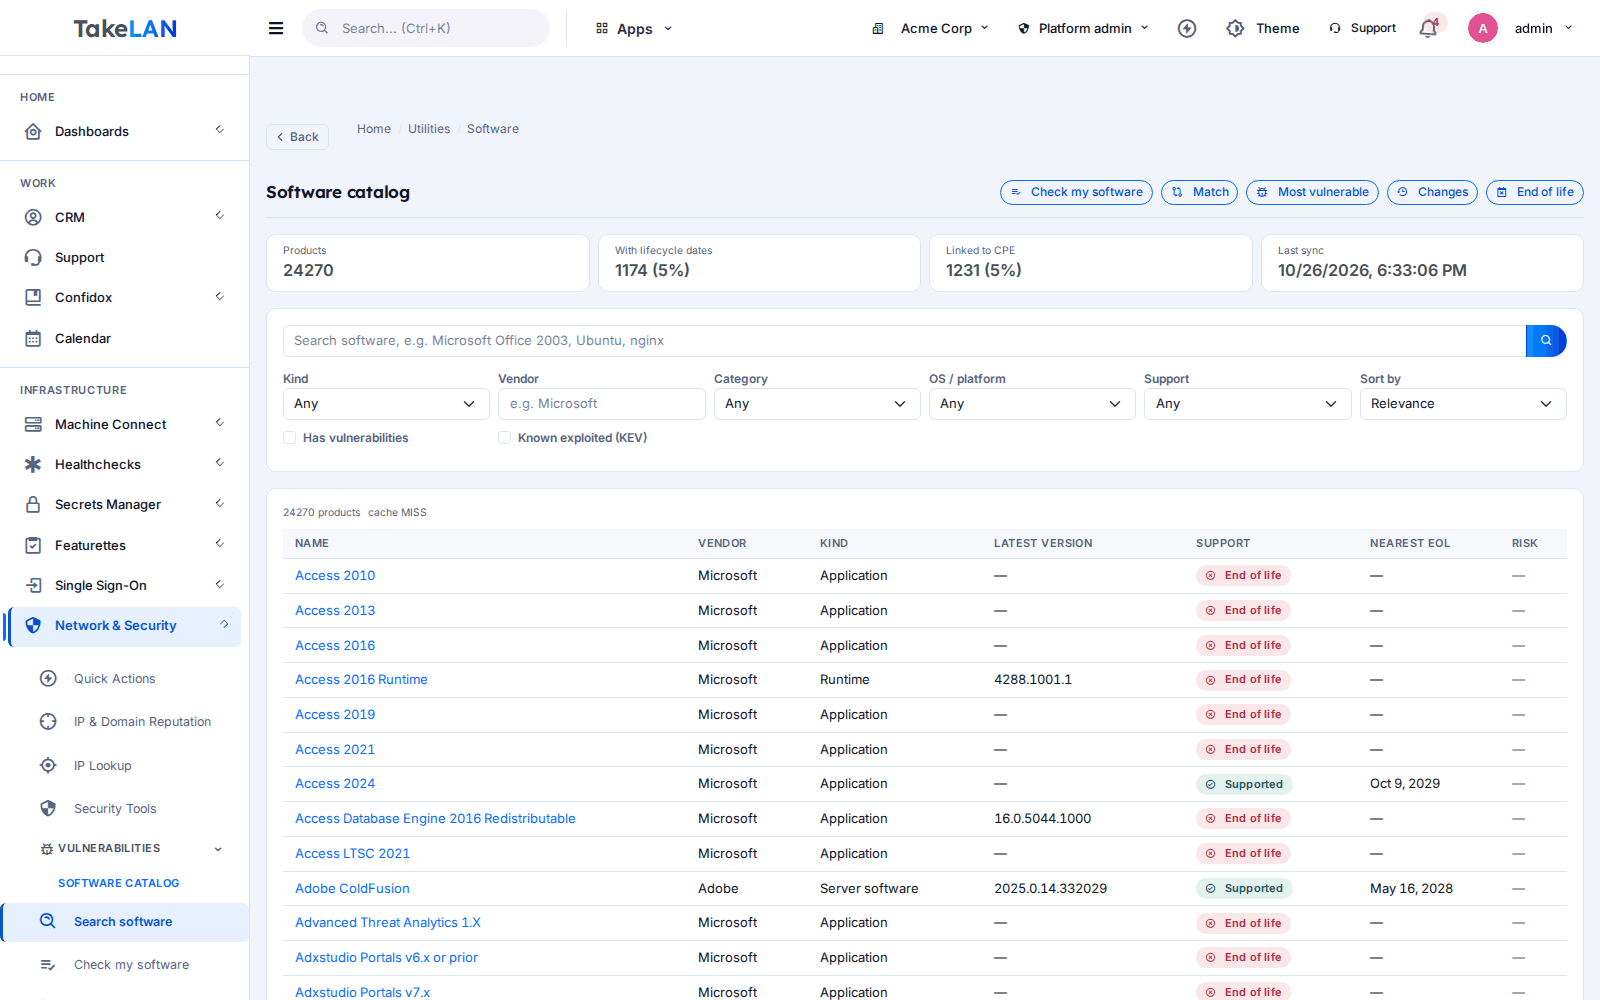Click the Dashboards home icon
Screen dimensions: 1600x1000
point(33,131)
